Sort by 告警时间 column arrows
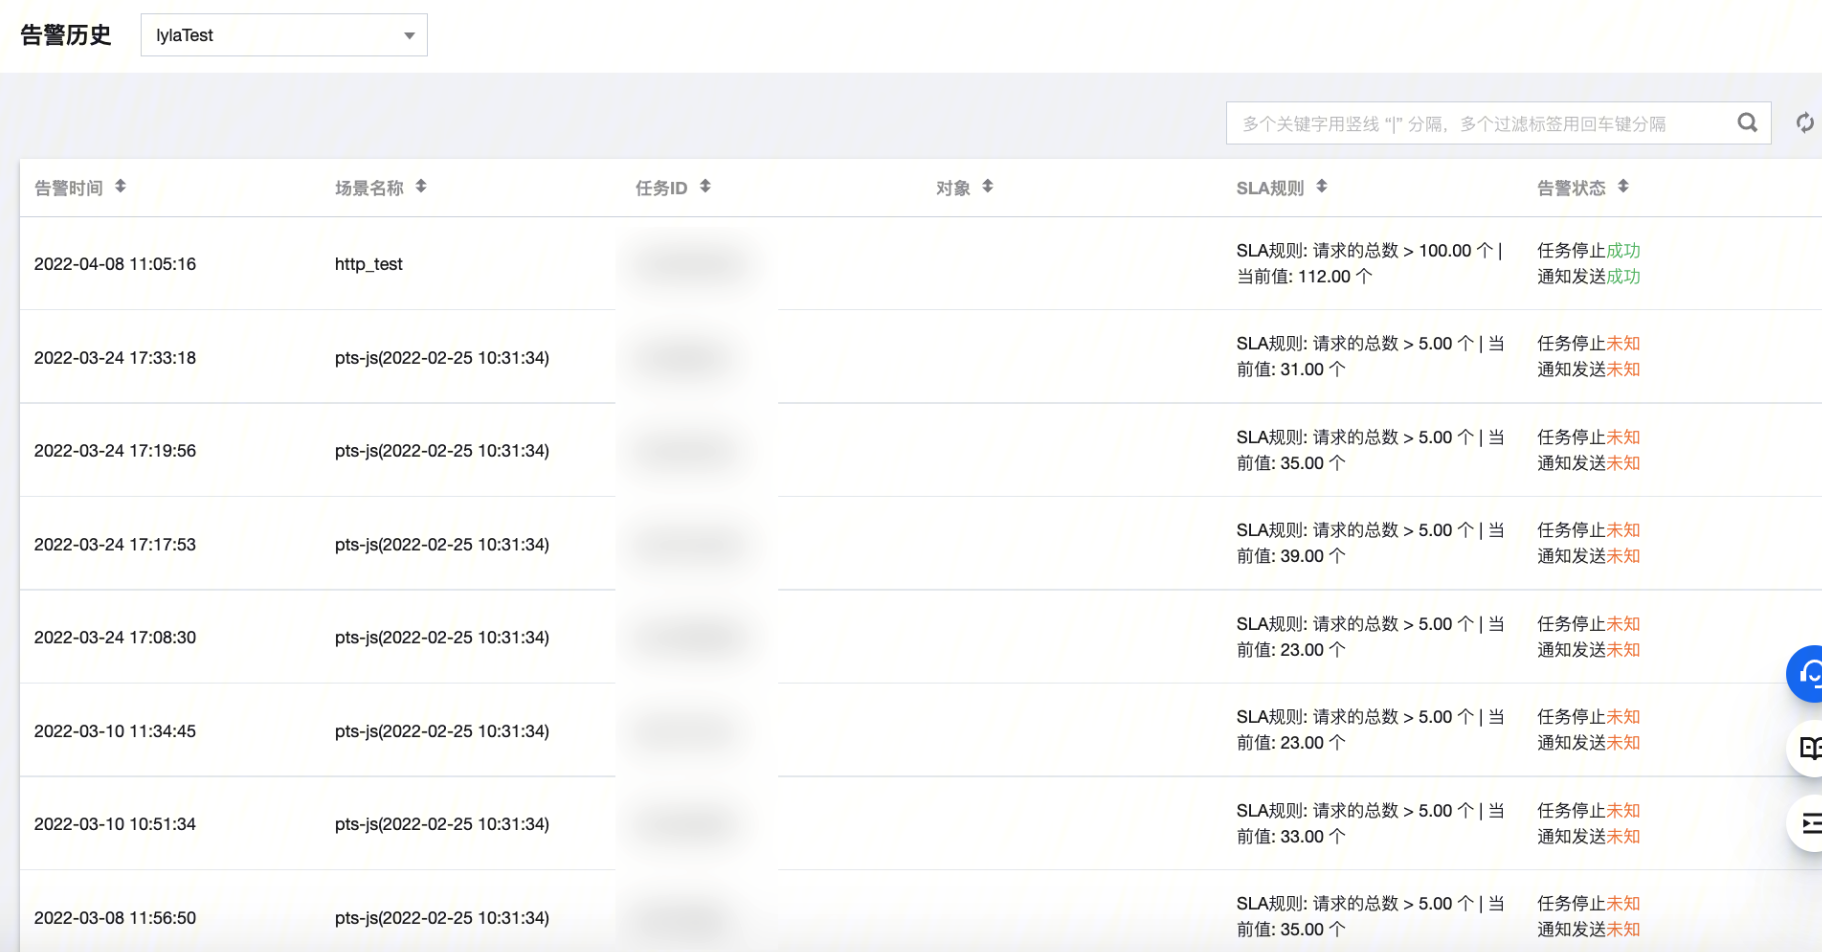The image size is (1822, 952). pyautogui.click(x=120, y=186)
